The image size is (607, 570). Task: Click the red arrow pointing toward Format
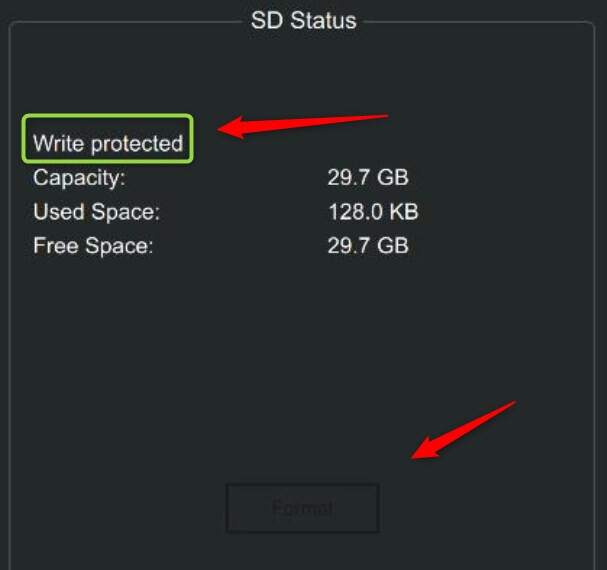(x=463, y=430)
